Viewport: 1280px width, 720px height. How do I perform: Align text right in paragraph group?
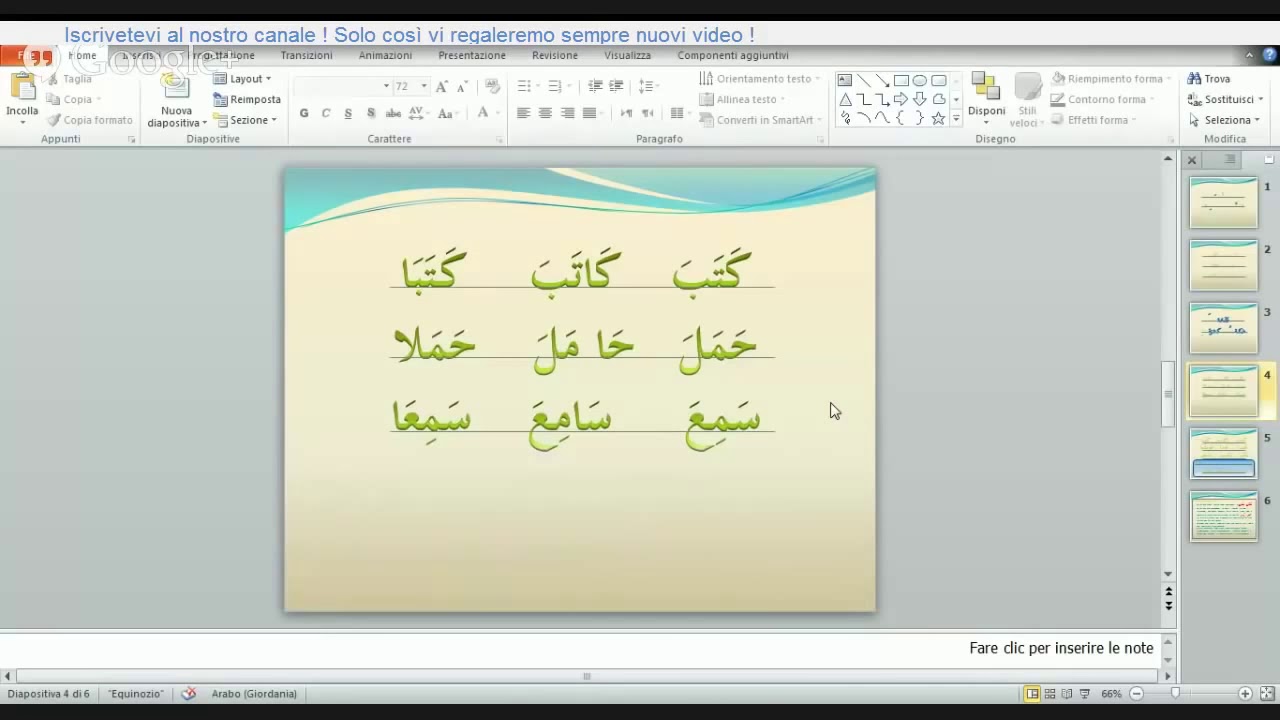click(x=567, y=113)
